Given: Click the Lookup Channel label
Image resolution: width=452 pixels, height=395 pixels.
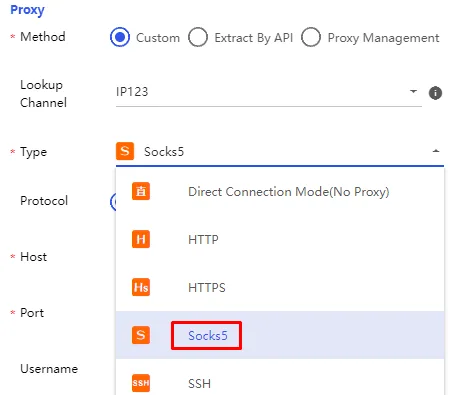Looking at the screenshot, I should (43, 94).
